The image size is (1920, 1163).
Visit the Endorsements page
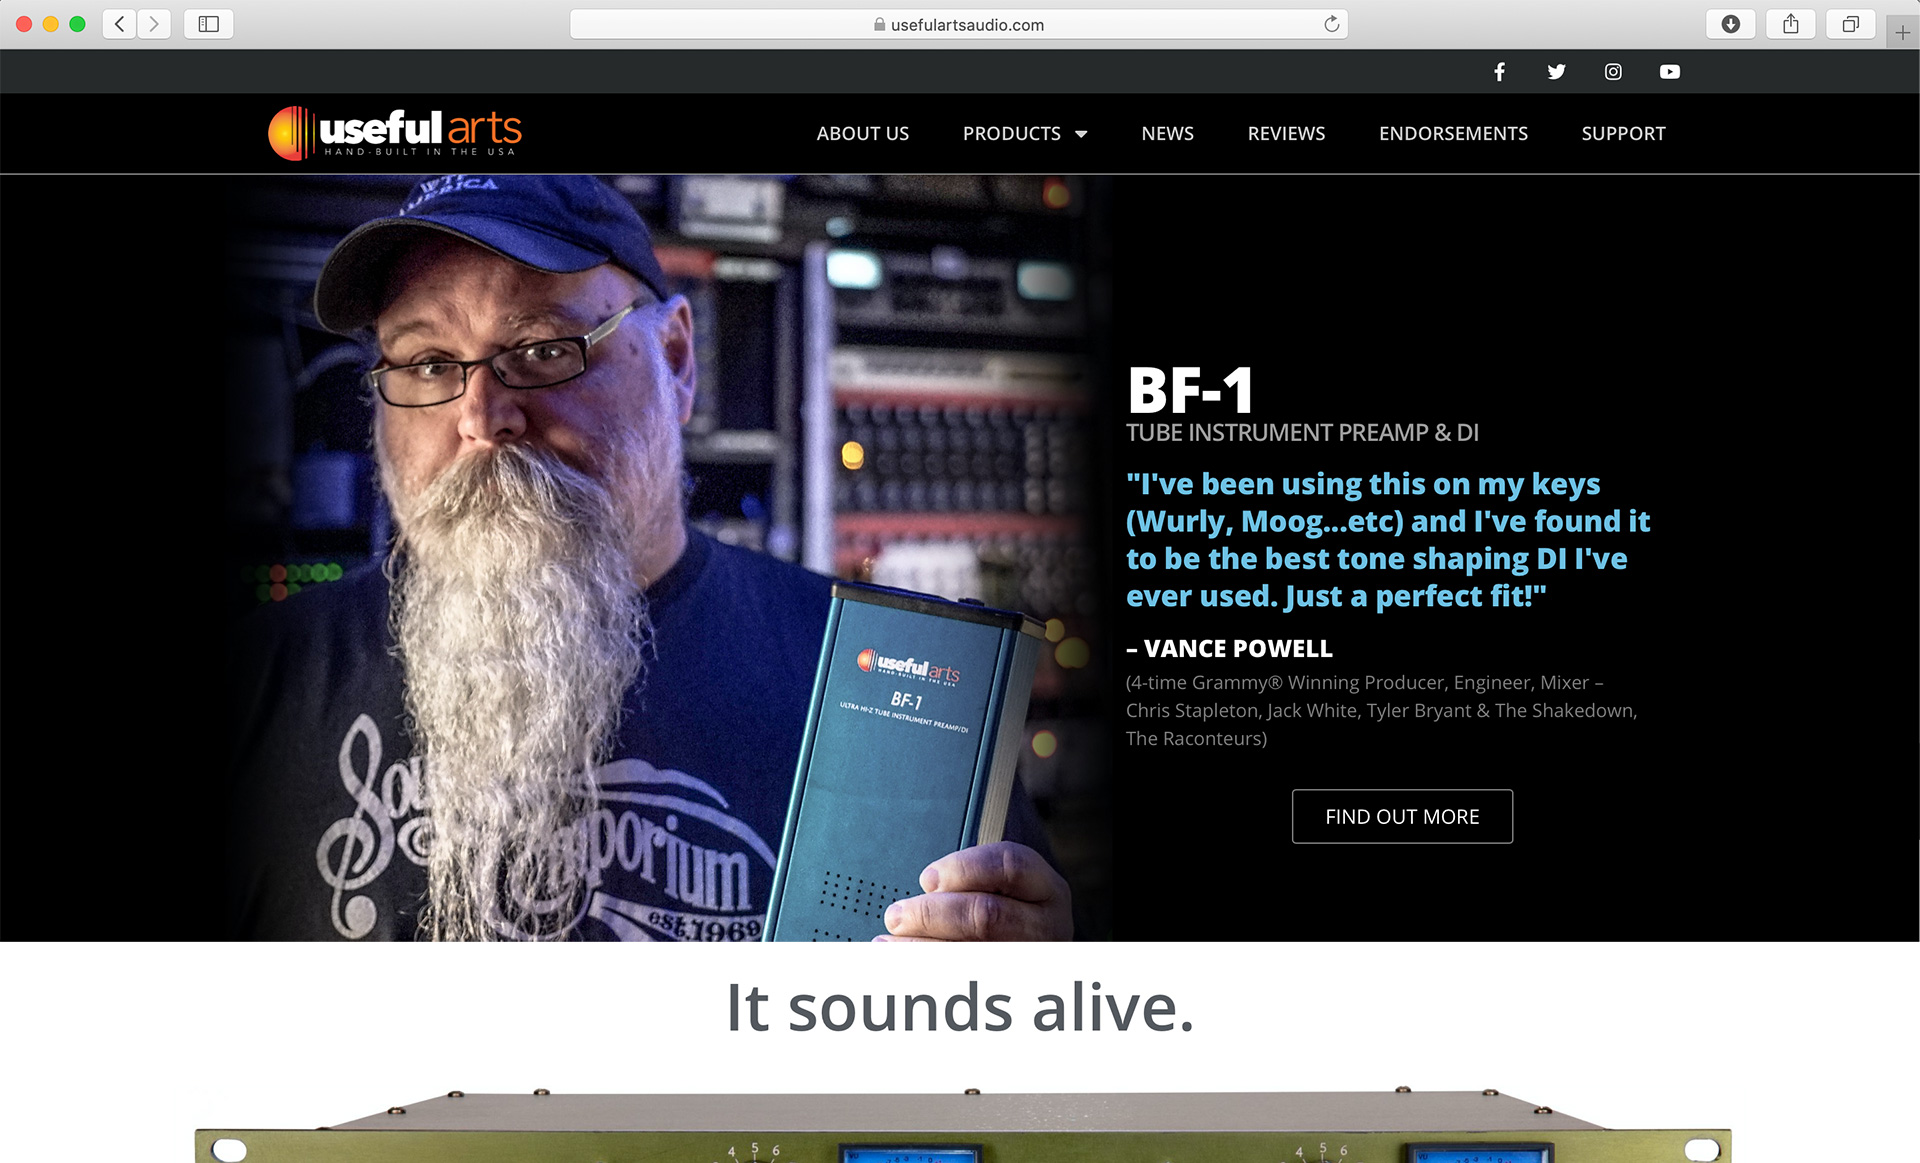(1453, 133)
